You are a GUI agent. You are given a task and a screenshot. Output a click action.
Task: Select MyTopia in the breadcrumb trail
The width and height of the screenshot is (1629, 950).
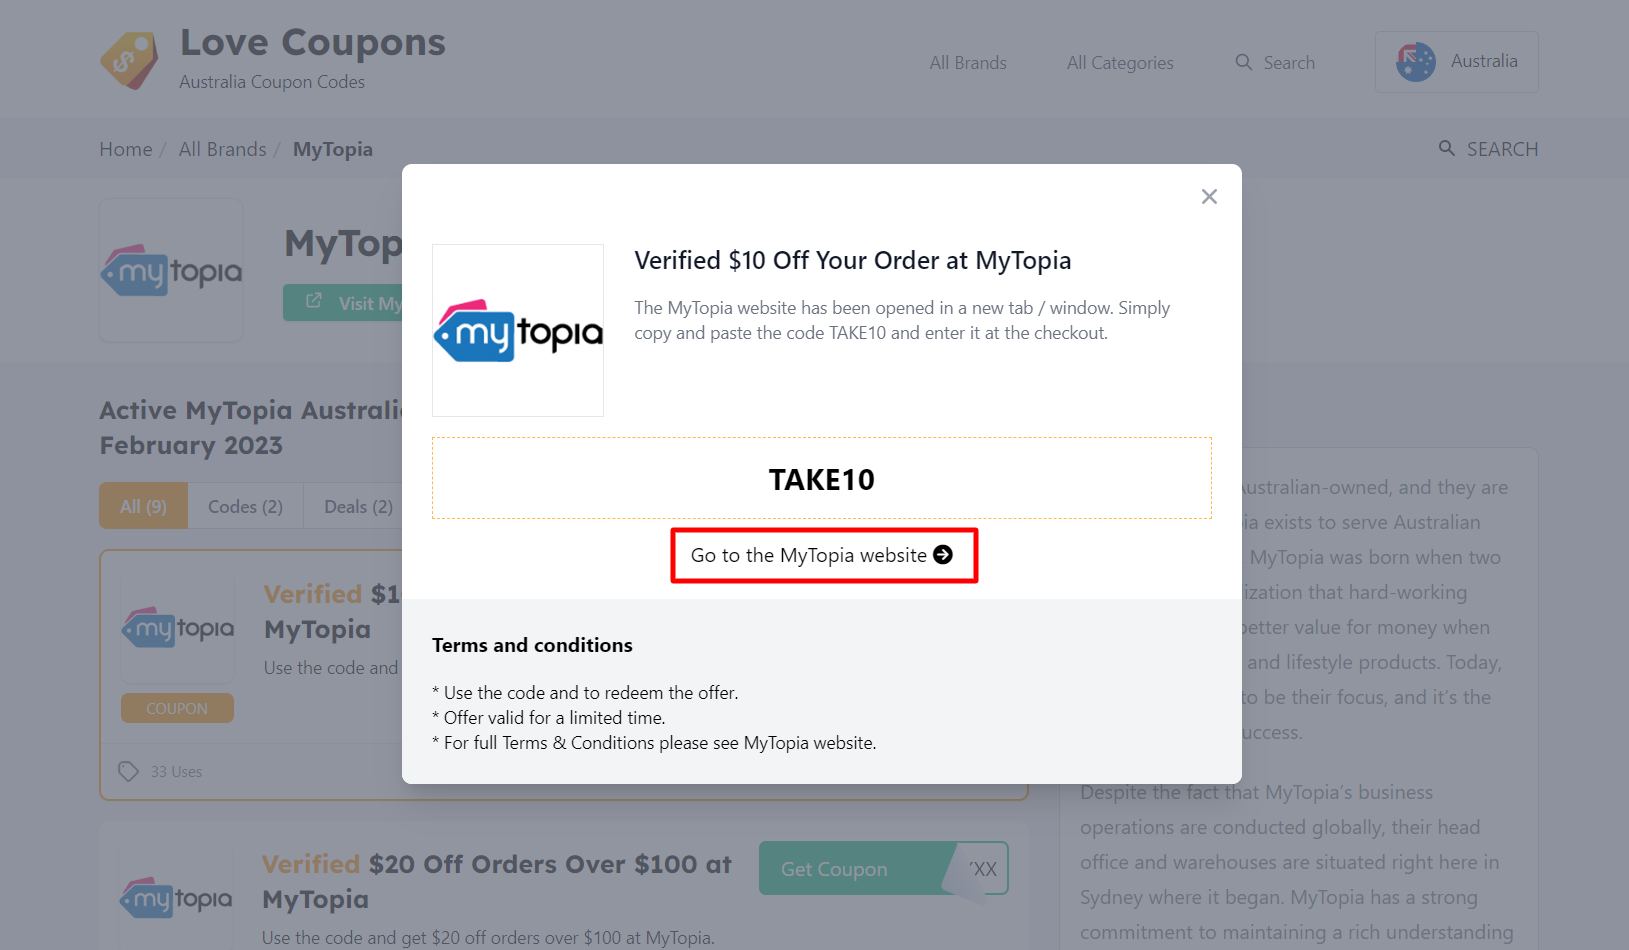click(332, 148)
